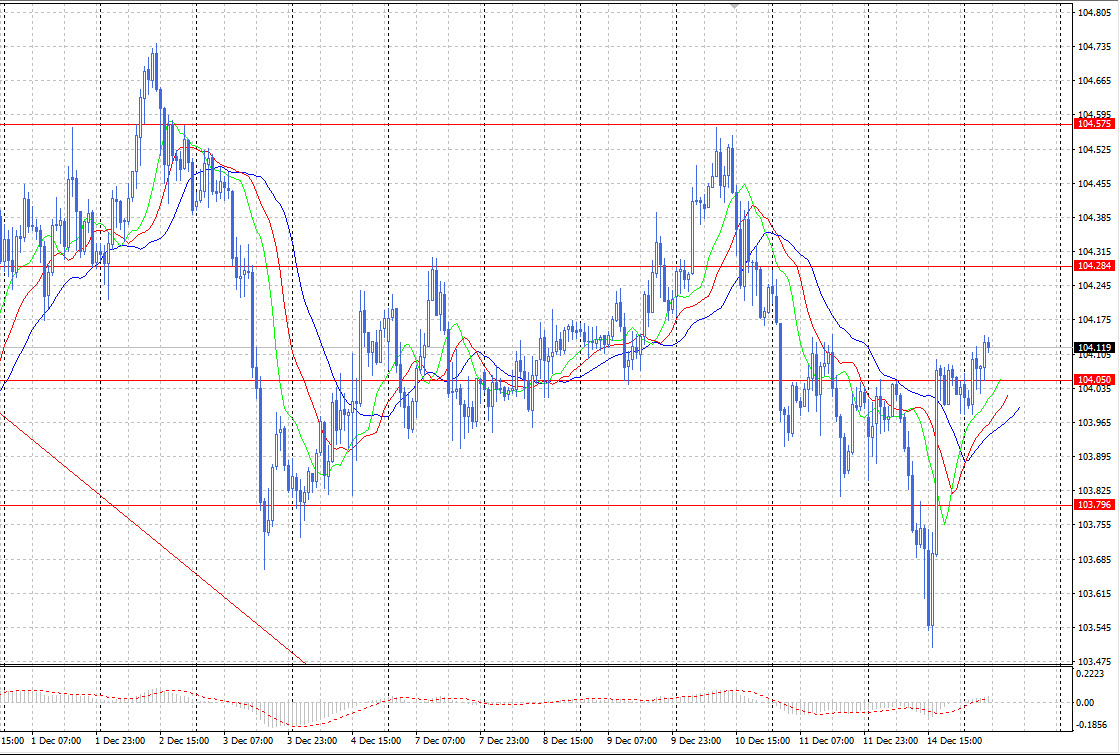Click the 4 Dec 15:00 time label

(376, 741)
